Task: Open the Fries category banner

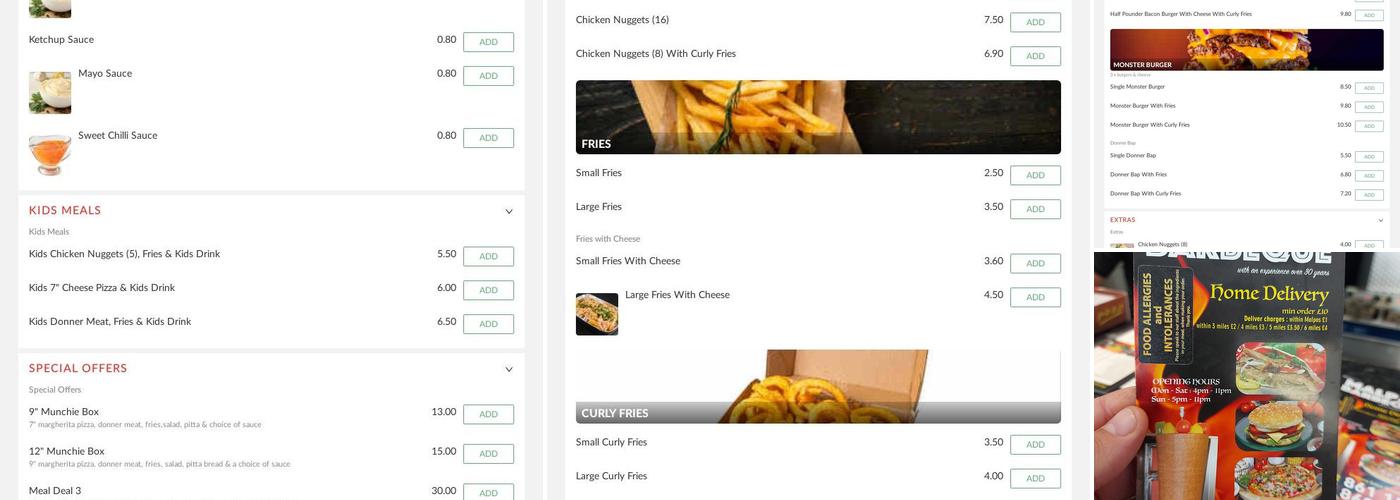Action: click(818, 117)
